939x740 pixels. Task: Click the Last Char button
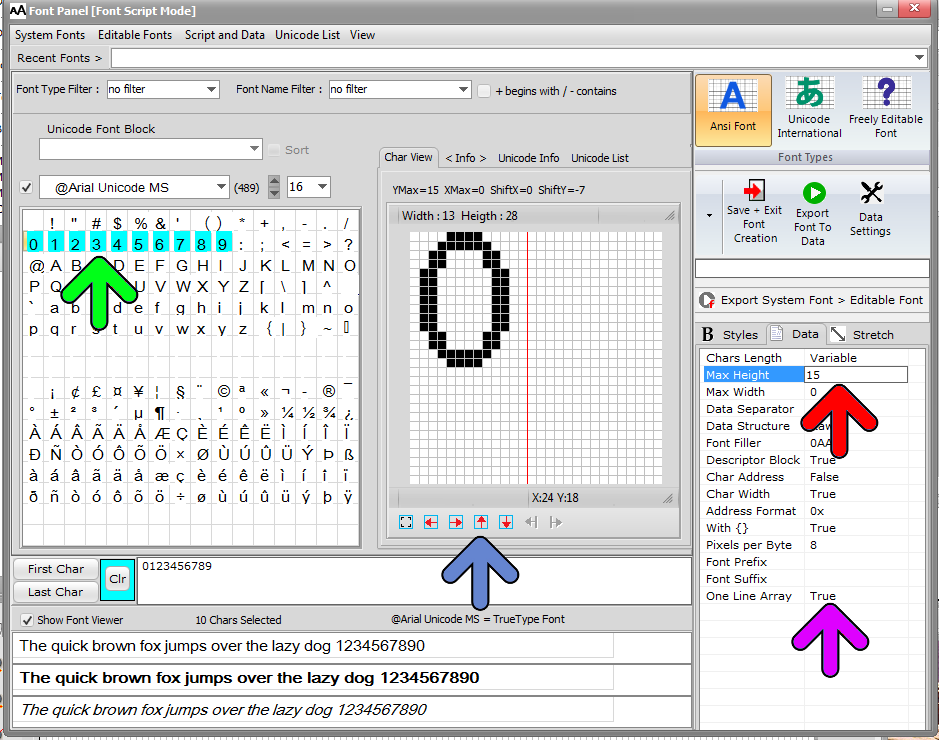point(56,592)
